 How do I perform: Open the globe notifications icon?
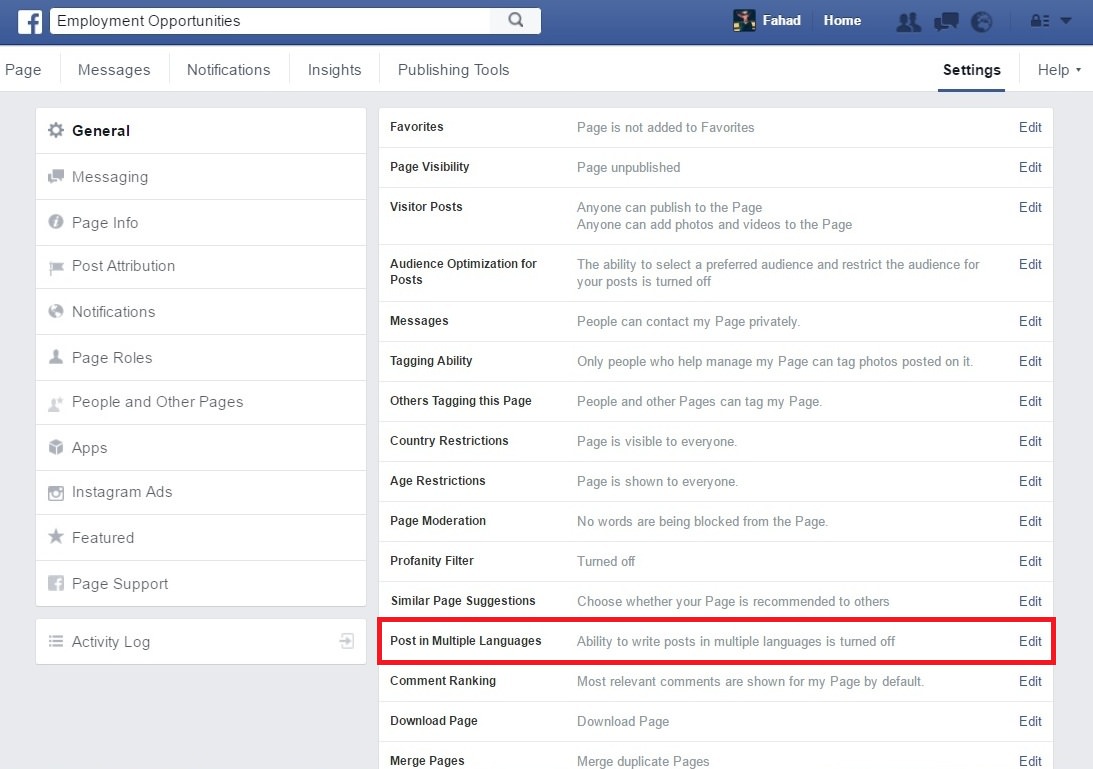point(981,21)
